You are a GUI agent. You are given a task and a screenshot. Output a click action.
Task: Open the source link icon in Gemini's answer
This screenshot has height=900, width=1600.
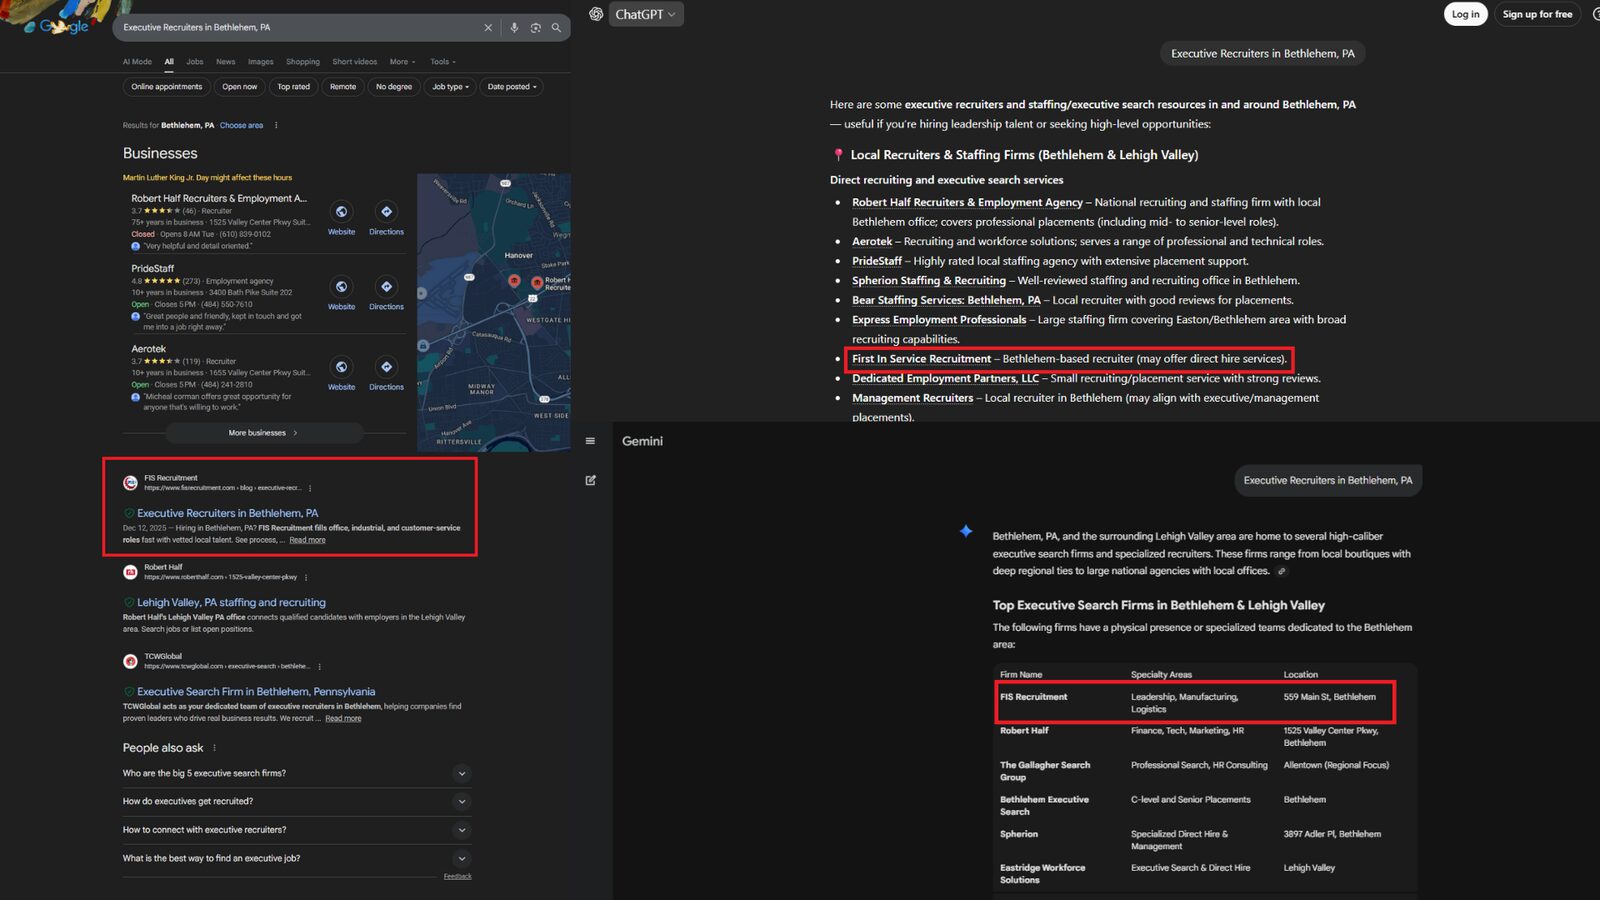1282,571
